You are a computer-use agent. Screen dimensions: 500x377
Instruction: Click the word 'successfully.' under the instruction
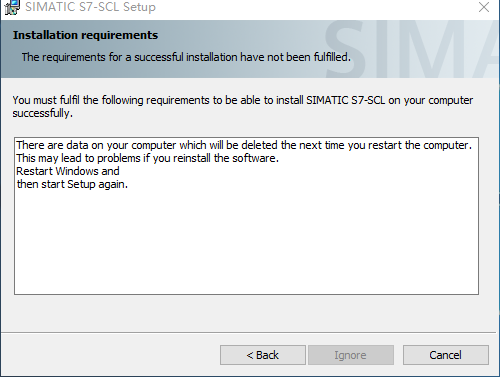click(42, 113)
